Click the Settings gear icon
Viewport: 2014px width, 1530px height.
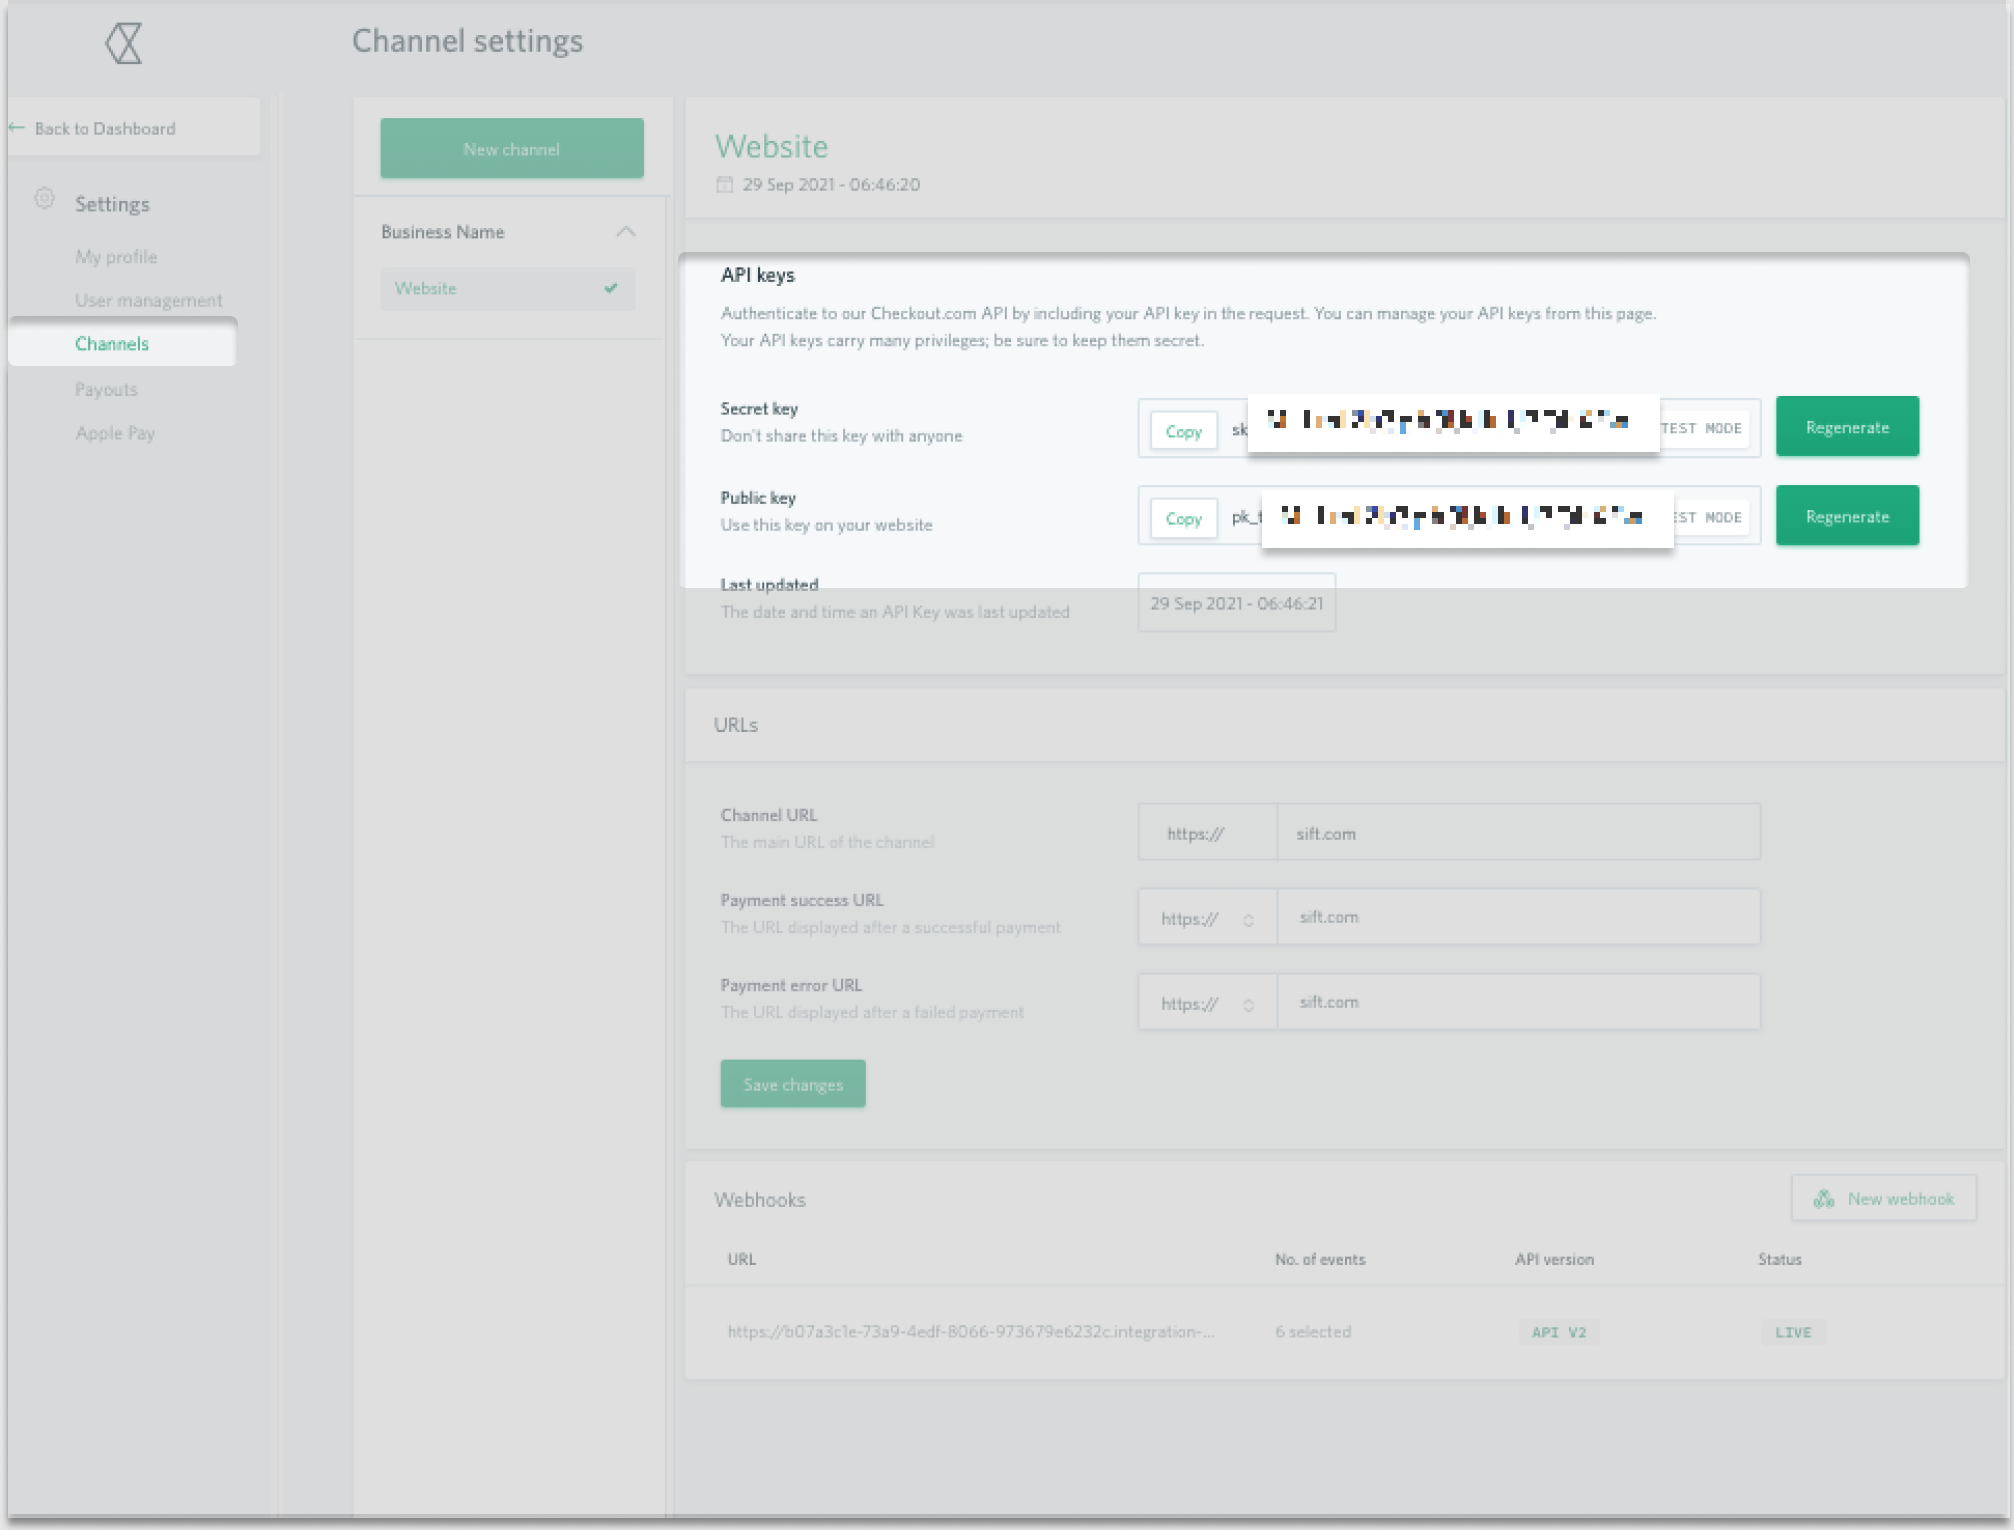click(x=44, y=199)
